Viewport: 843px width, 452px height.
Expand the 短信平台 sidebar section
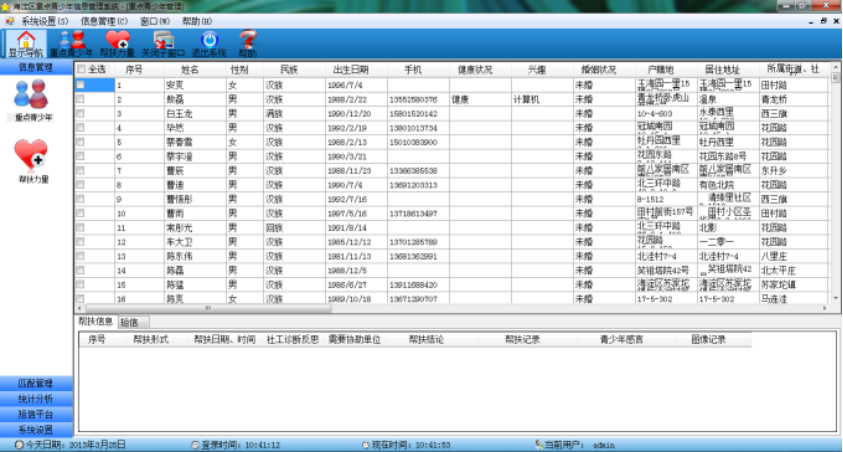[36, 414]
